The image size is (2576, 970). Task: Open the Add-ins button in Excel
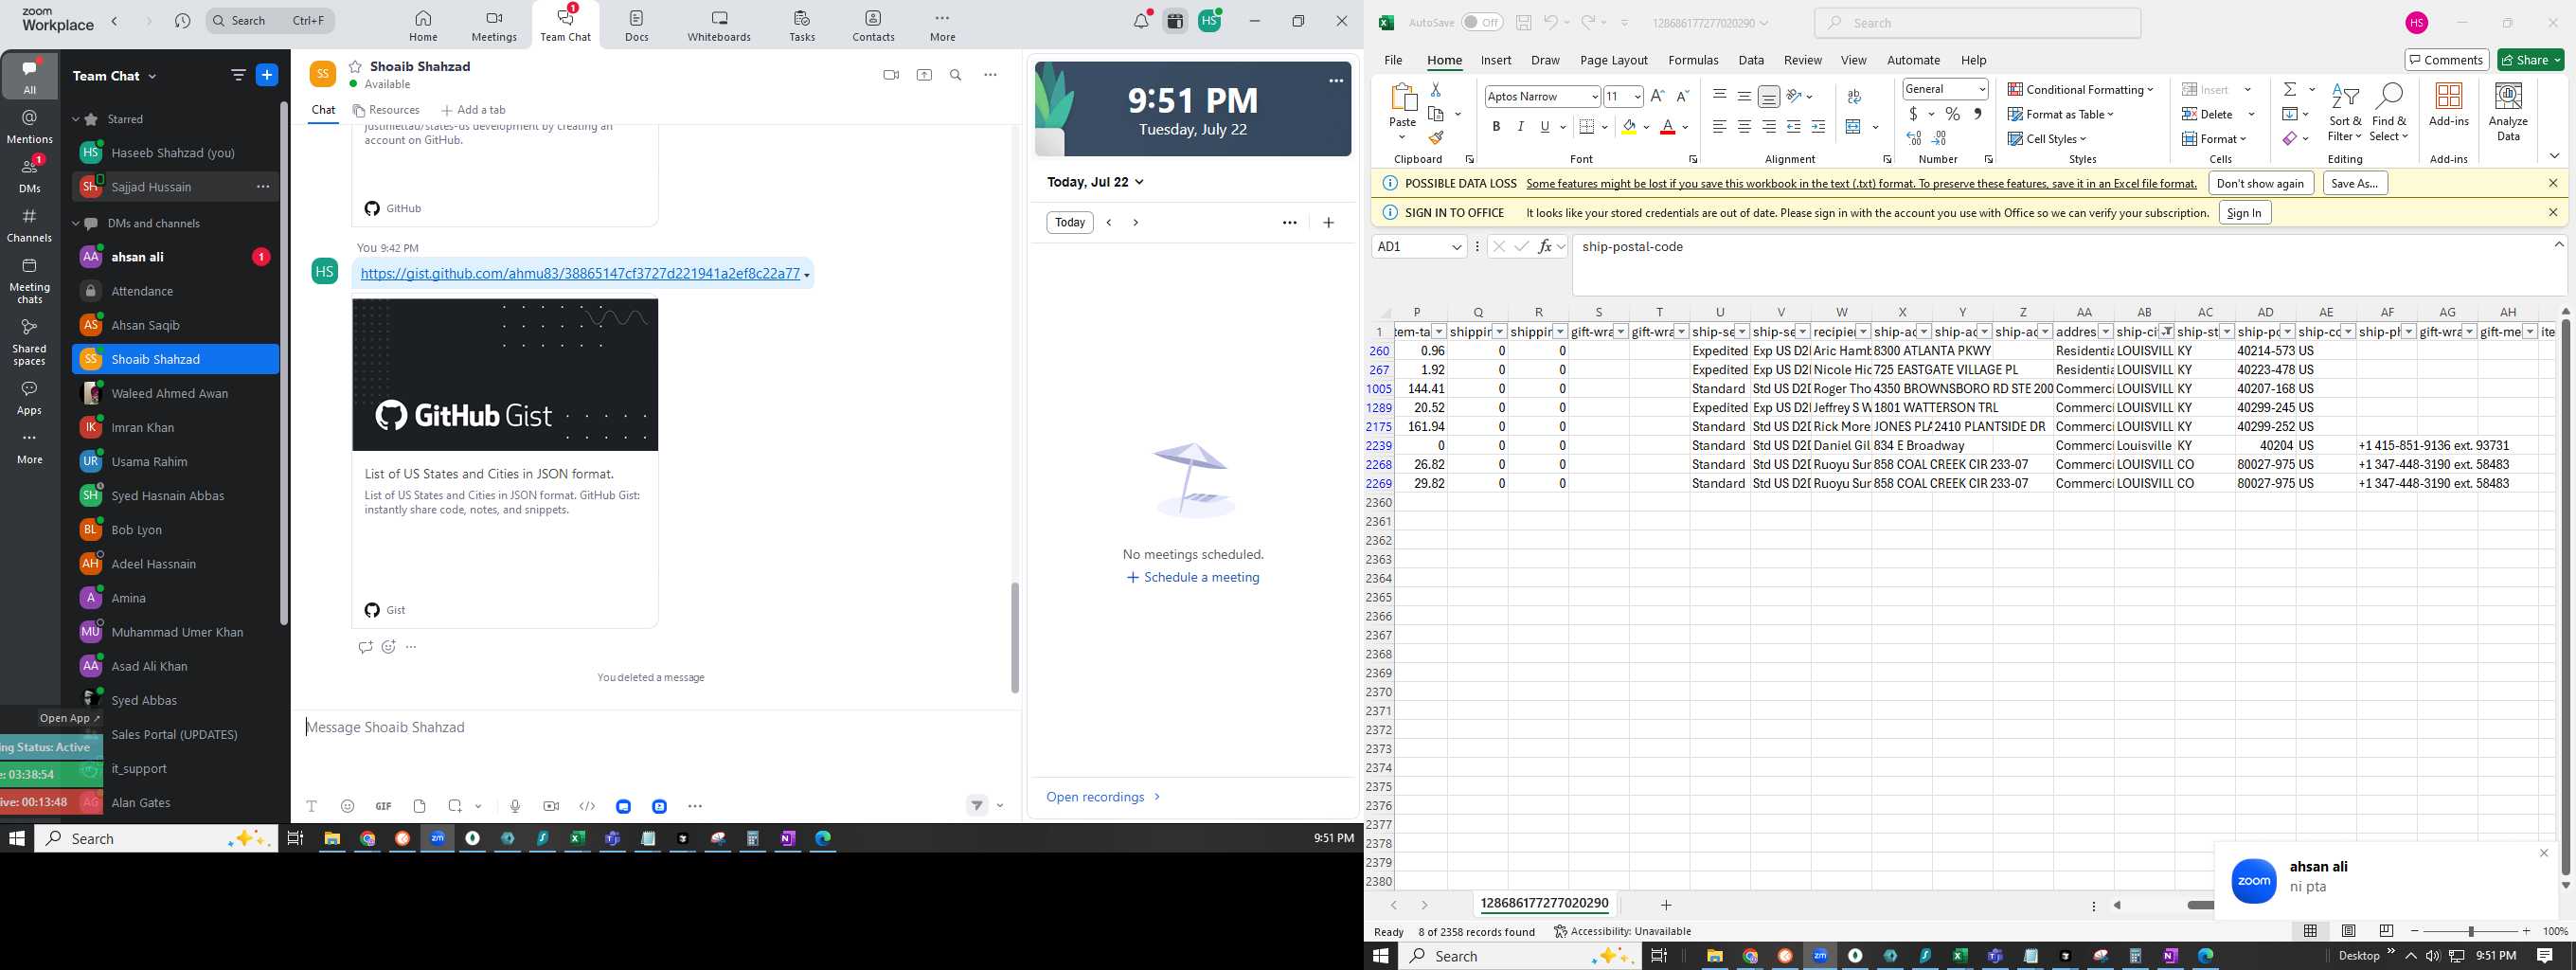(x=2449, y=105)
